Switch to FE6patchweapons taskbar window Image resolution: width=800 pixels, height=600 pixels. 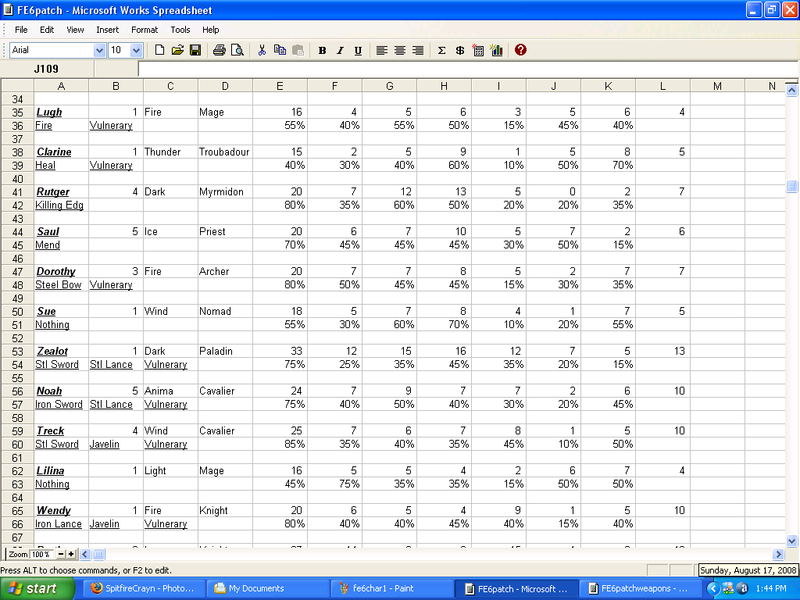[640, 588]
